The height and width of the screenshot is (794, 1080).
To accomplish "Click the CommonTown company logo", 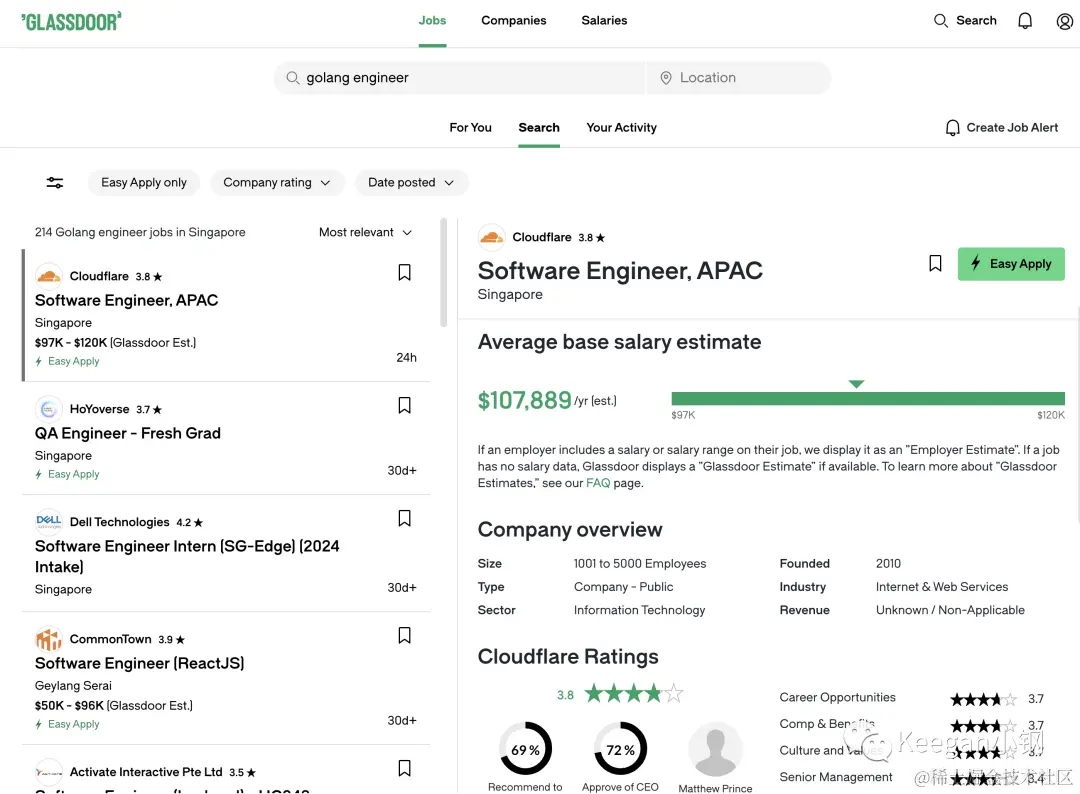I will pos(49,639).
